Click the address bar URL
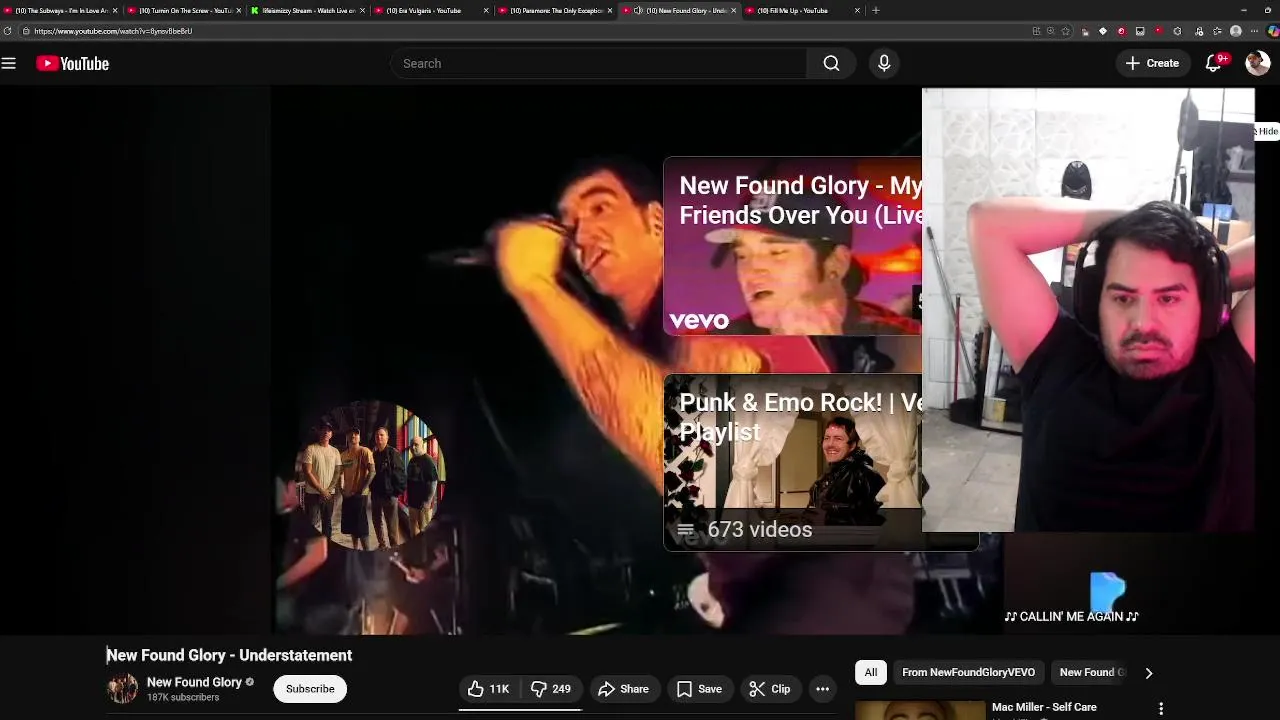Viewport: 1280px width, 720px height. 113,31
